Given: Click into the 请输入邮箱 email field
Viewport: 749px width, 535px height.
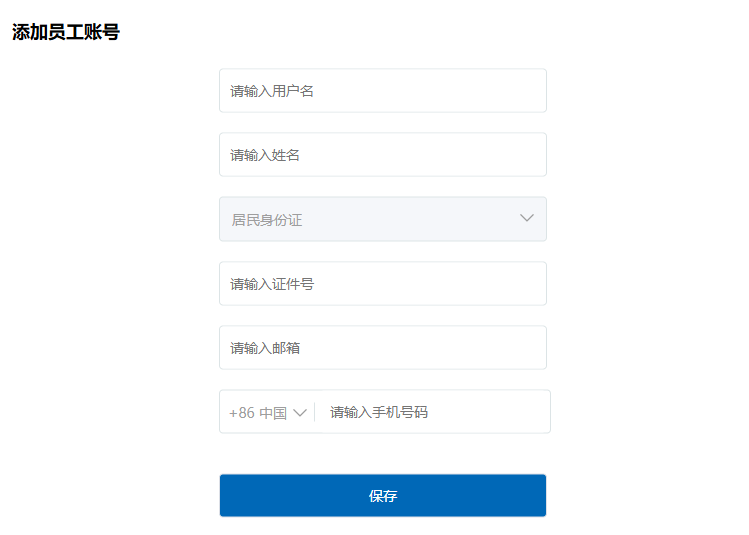Looking at the screenshot, I should tap(382, 348).
